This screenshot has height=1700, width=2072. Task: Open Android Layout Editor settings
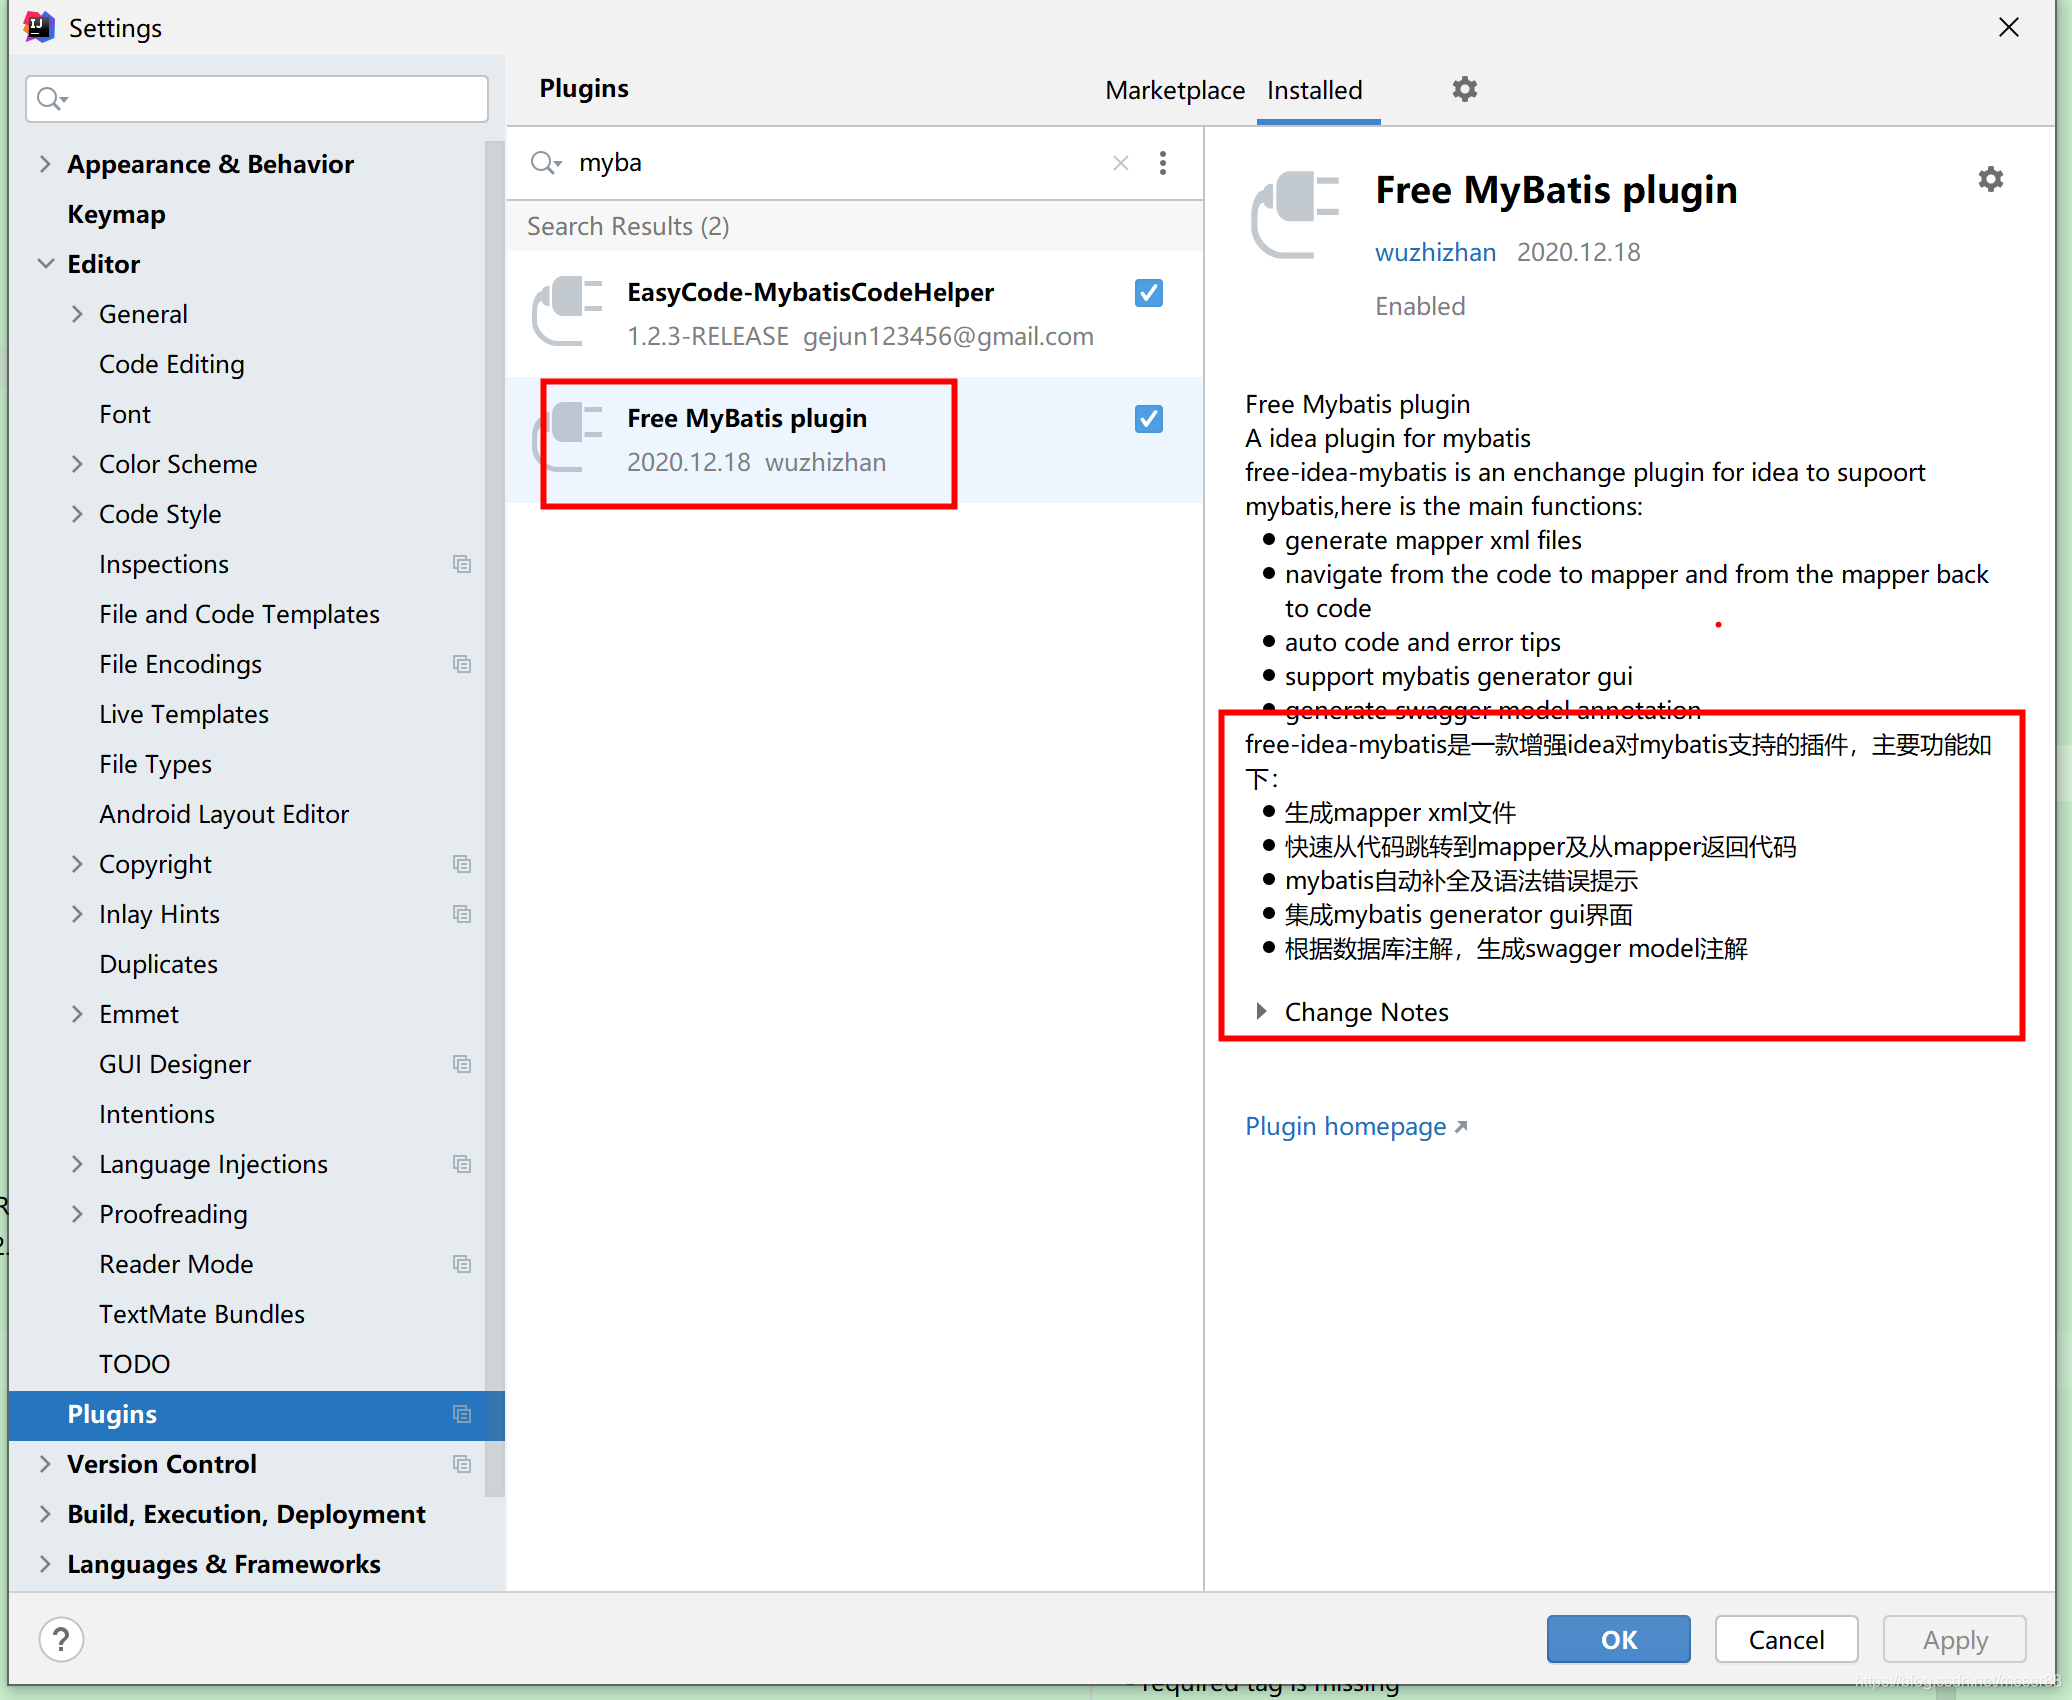click(x=224, y=814)
